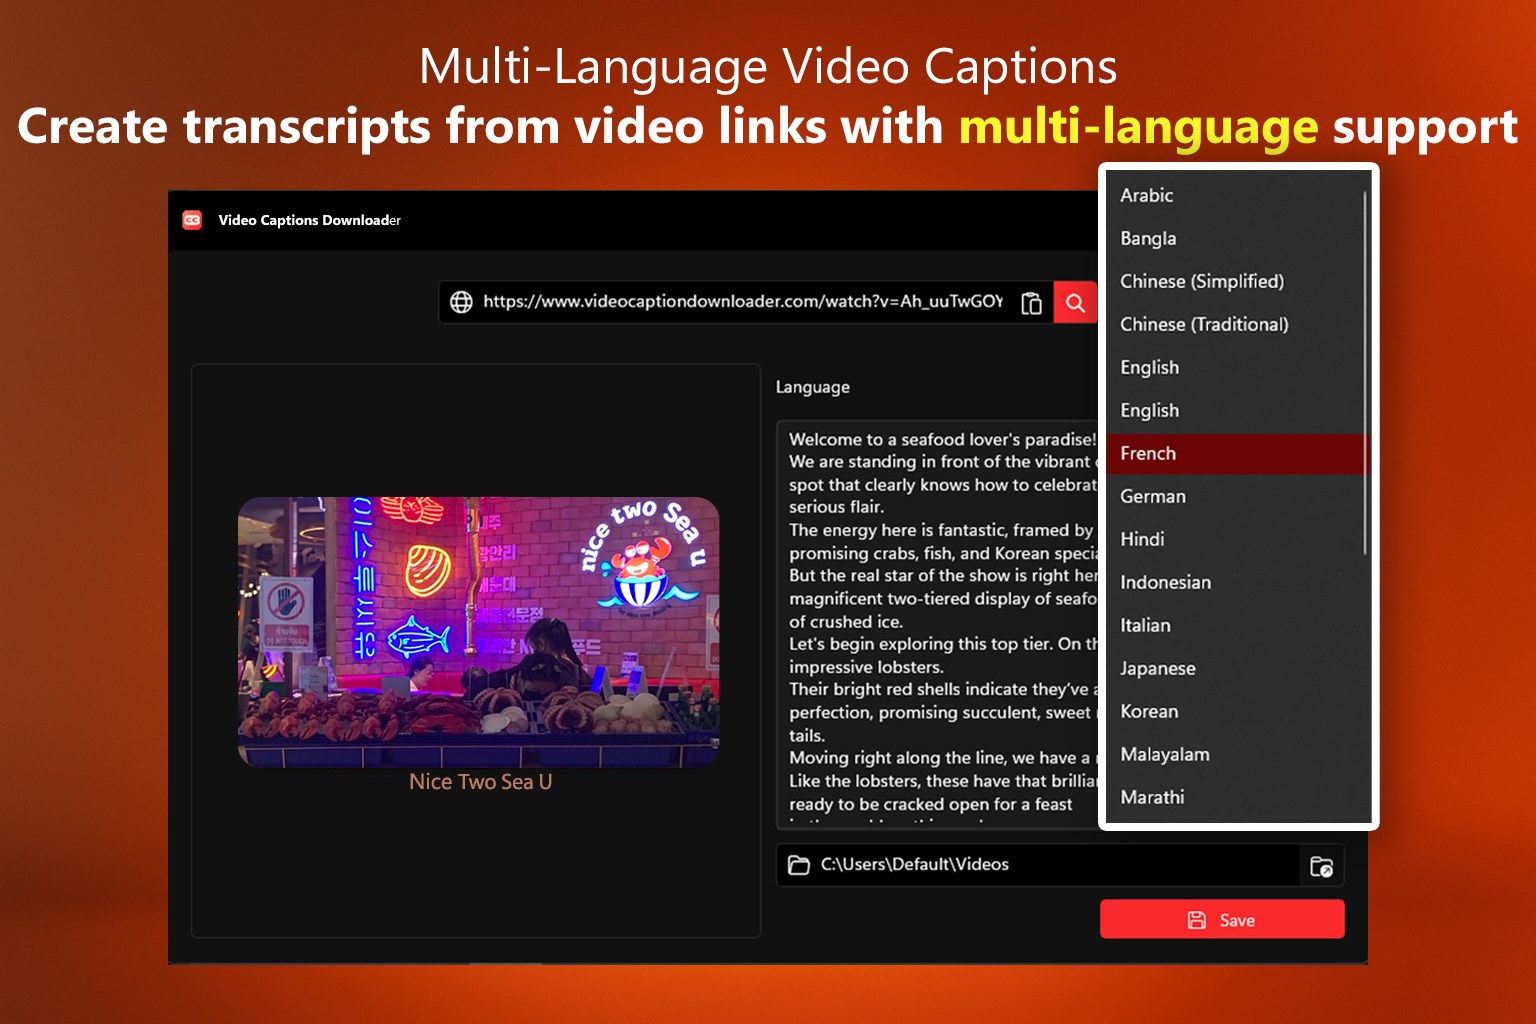This screenshot has height=1024, width=1536.
Task: Click the globe icon in the URL bar
Action: [461, 302]
